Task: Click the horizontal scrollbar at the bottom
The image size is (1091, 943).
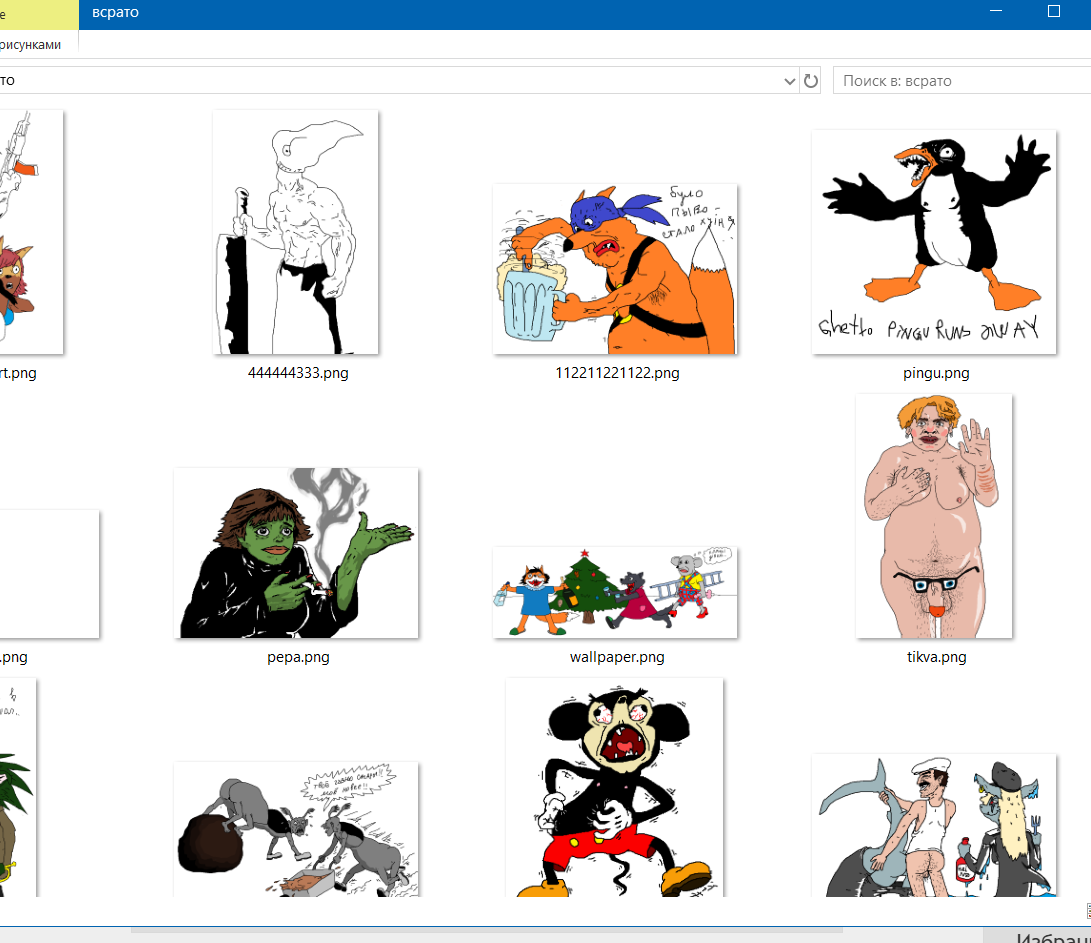Action: point(487,930)
